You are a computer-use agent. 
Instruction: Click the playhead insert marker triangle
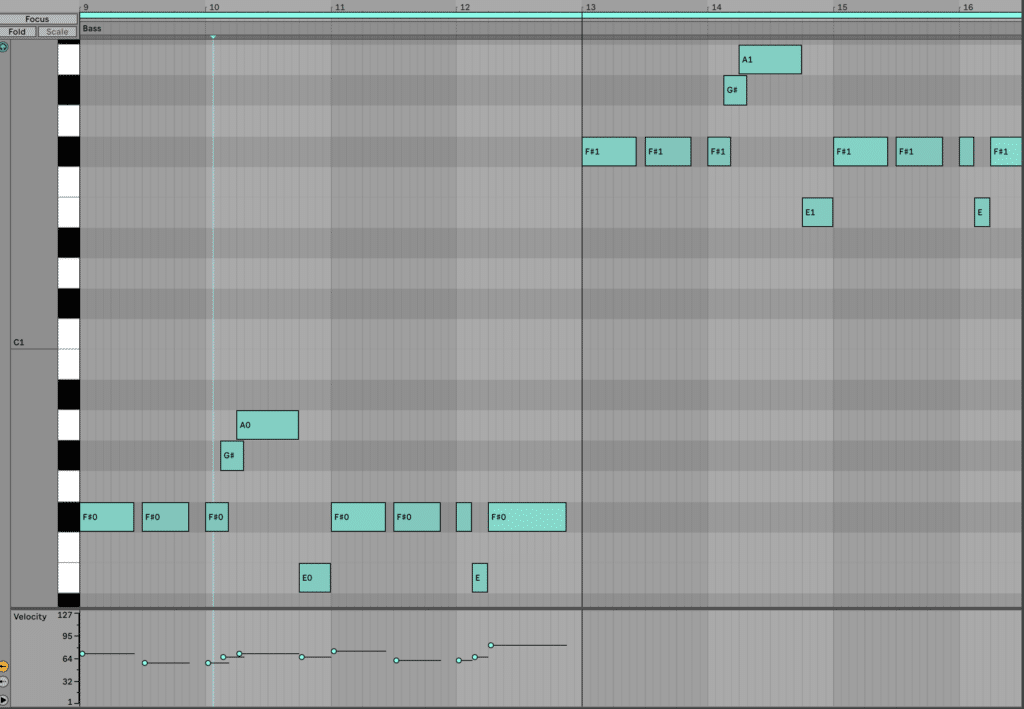coord(213,37)
